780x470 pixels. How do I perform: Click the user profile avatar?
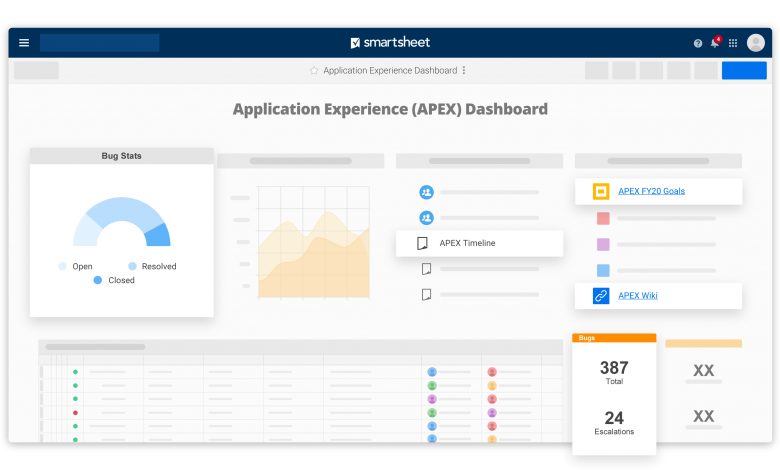pos(756,42)
